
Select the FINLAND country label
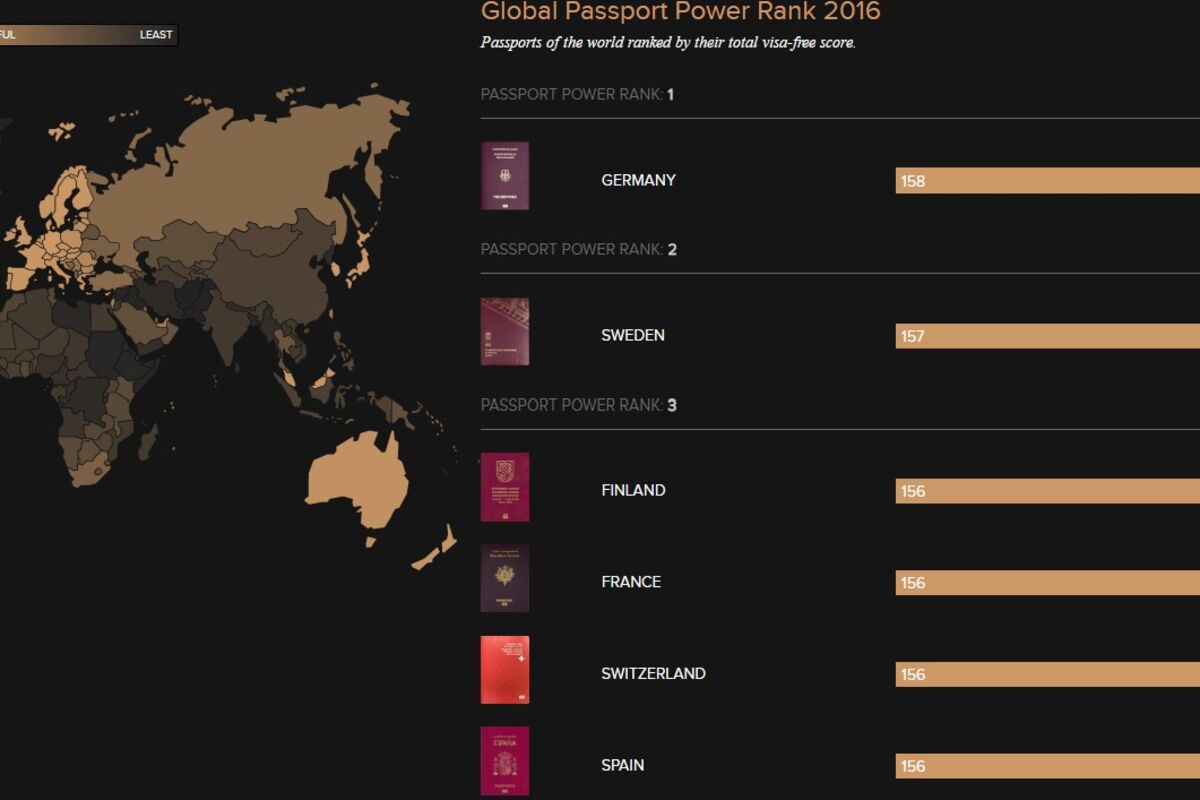point(633,490)
